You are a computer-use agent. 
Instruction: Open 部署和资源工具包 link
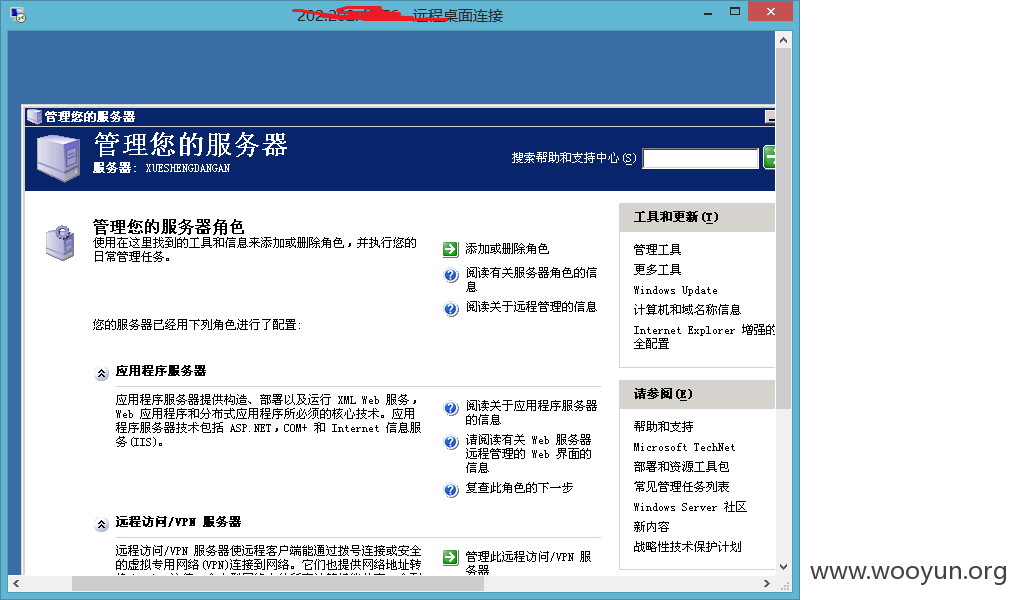[681, 467]
